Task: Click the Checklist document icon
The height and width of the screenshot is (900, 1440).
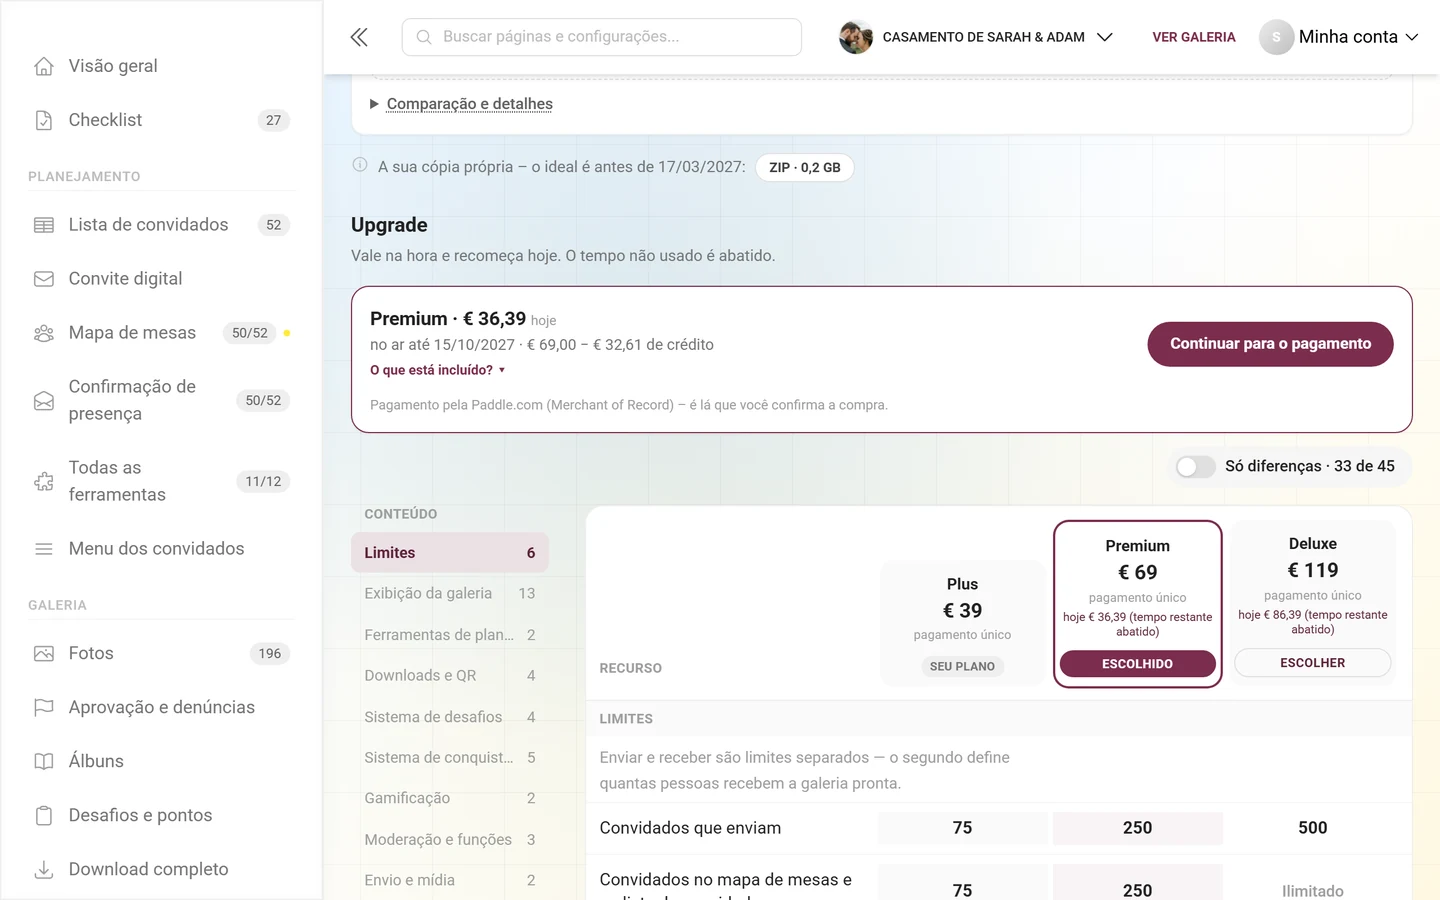Action: pyautogui.click(x=44, y=120)
